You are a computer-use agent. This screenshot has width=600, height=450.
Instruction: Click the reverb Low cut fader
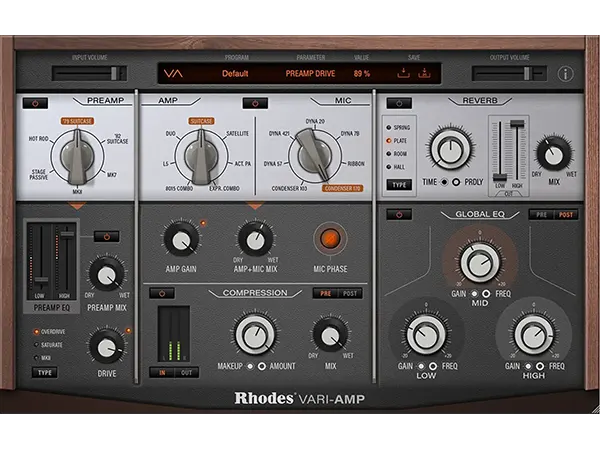click(500, 178)
